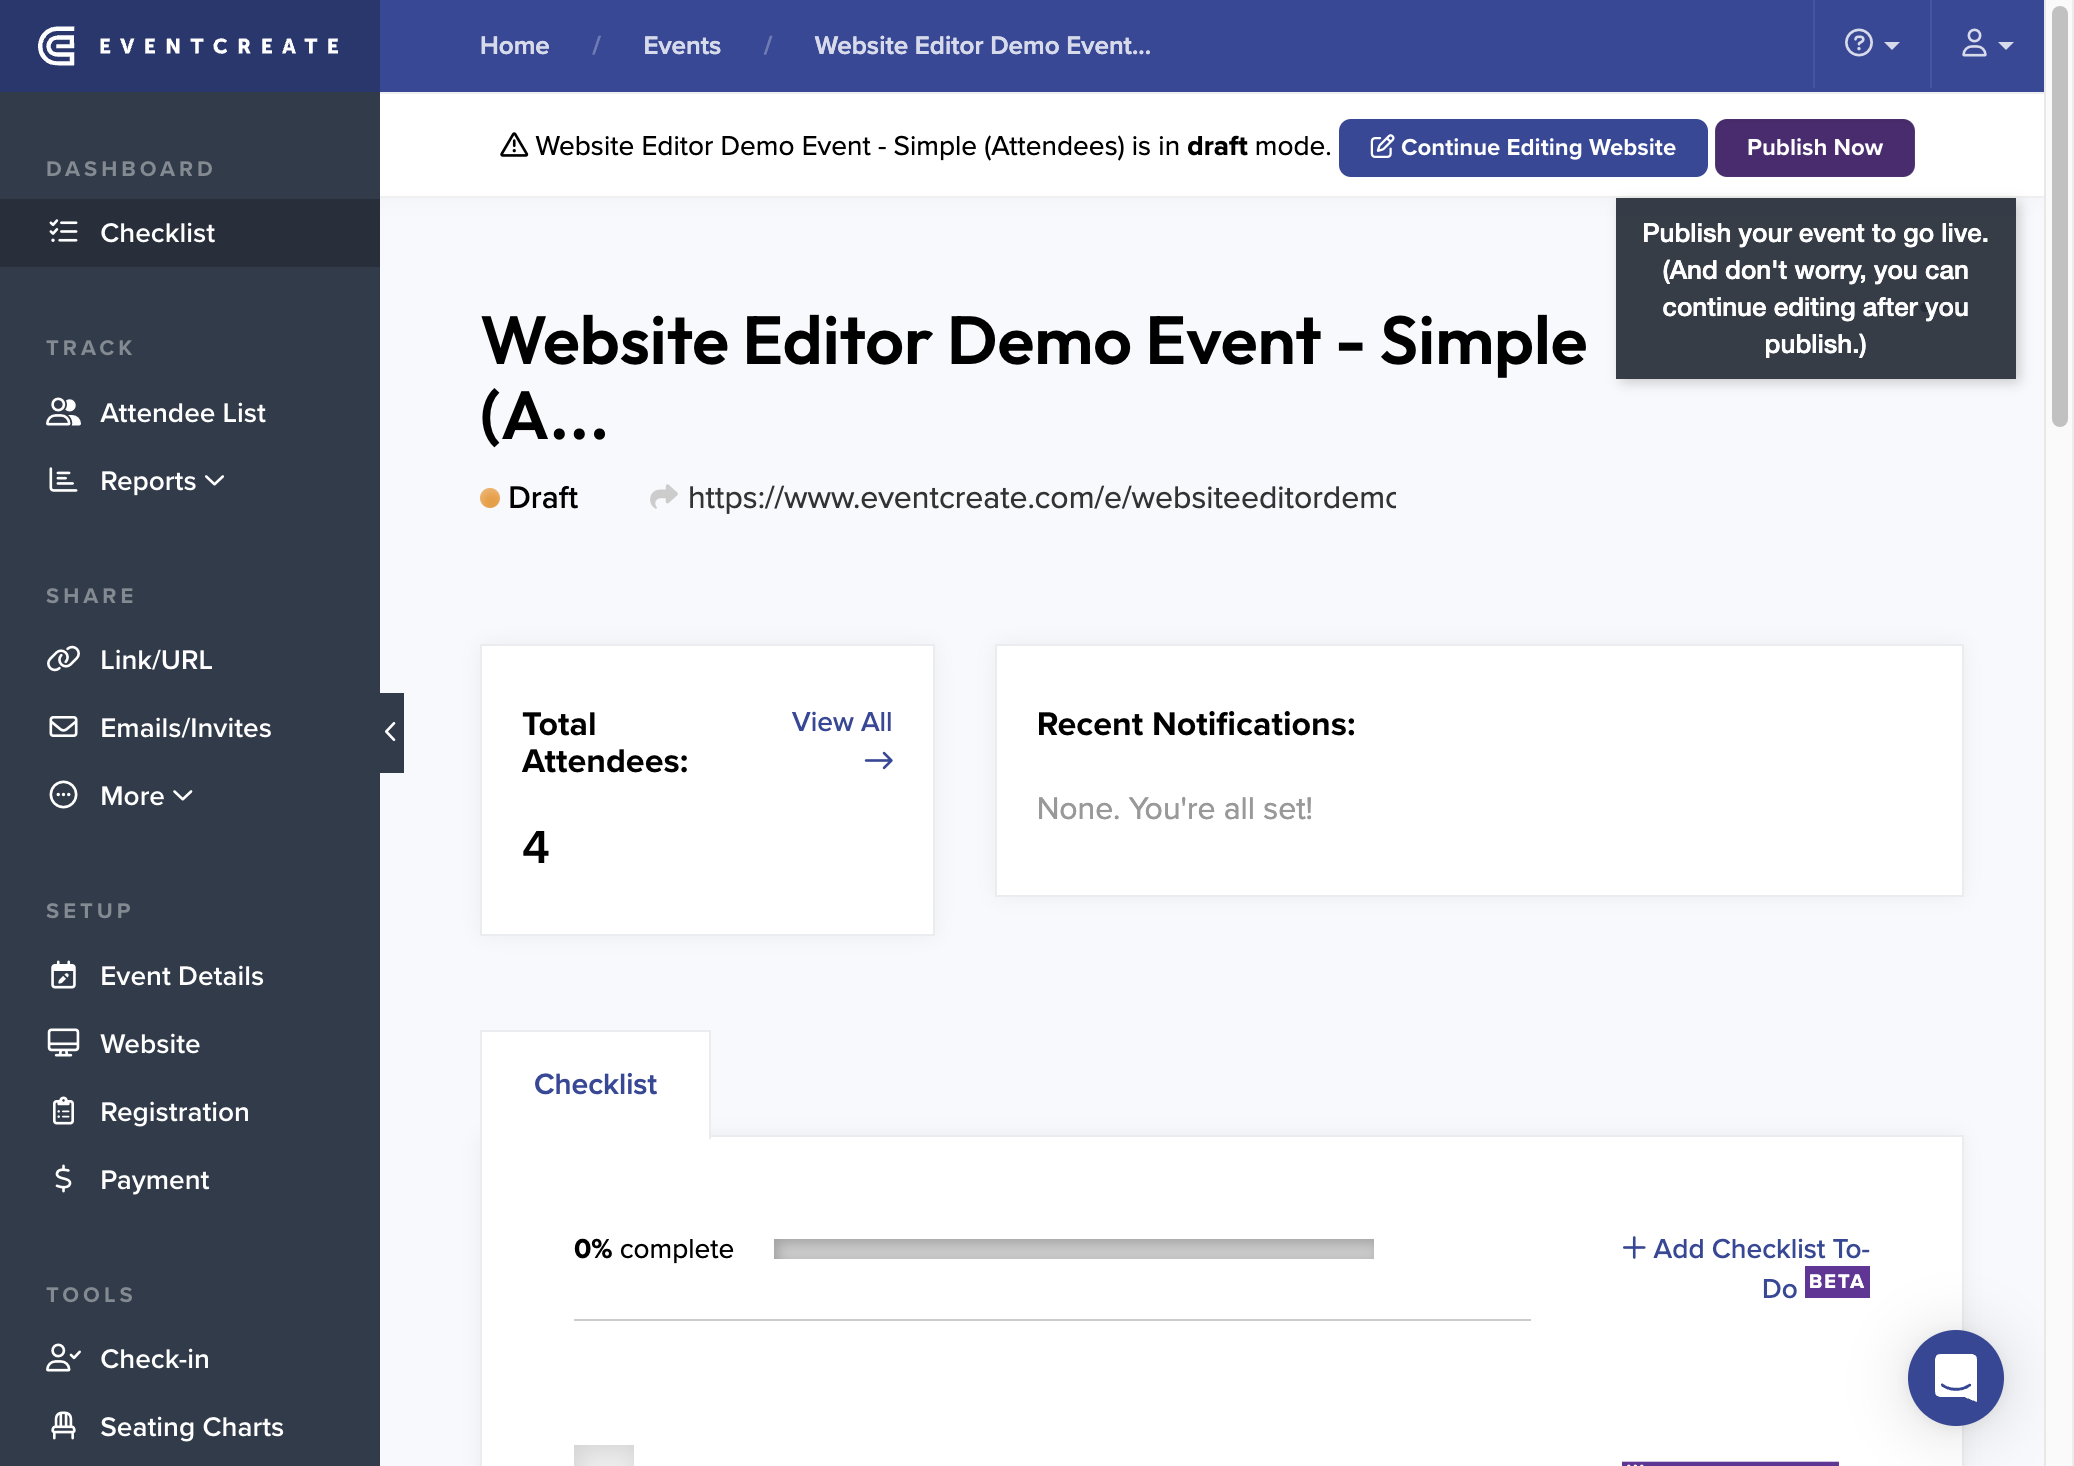
Task: Click the Publish Now button
Action: 1814,148
